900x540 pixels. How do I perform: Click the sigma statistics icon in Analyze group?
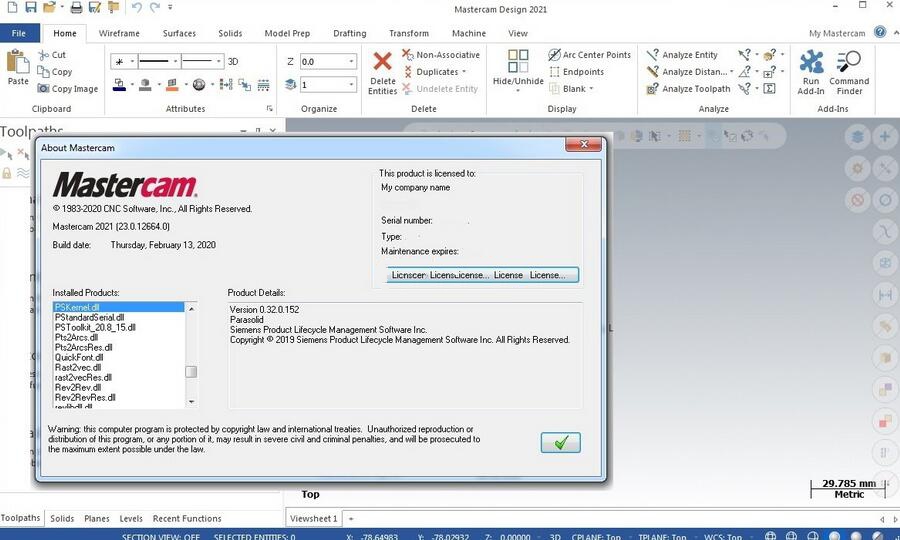tap(770, 88)
